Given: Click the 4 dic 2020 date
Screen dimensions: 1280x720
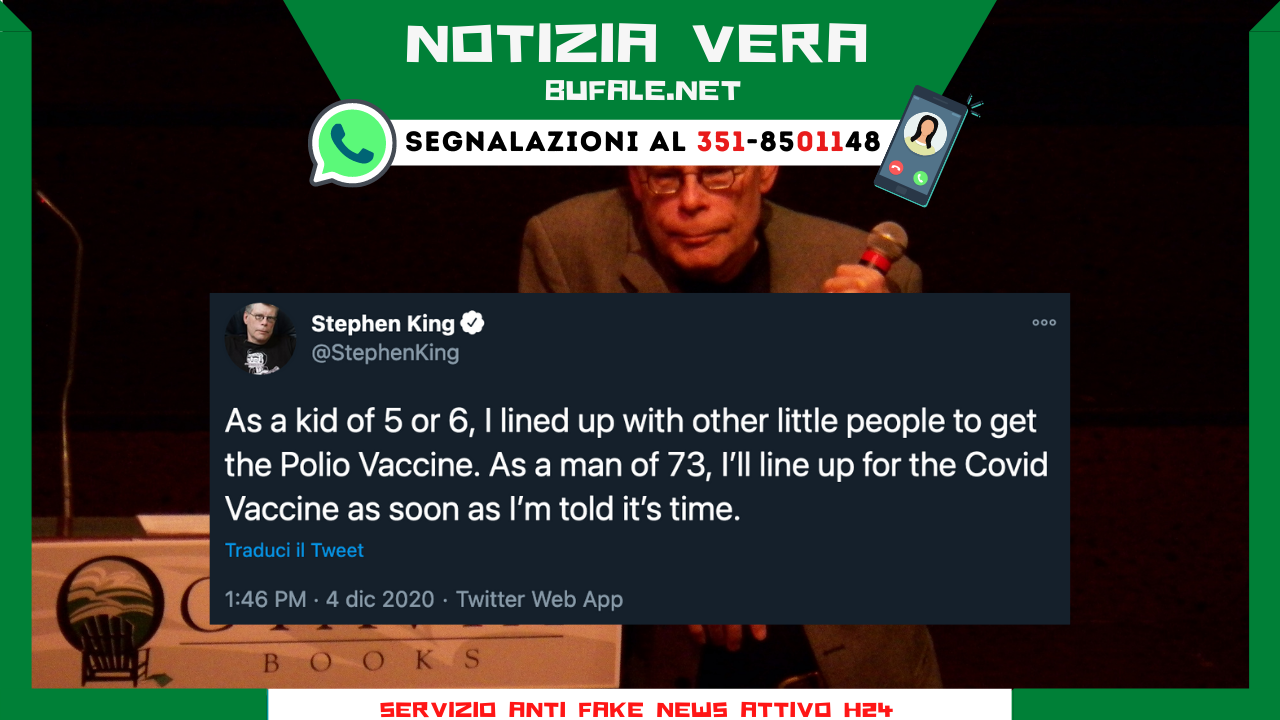Looking at the screenshot, I should click(x=380, y=599).
